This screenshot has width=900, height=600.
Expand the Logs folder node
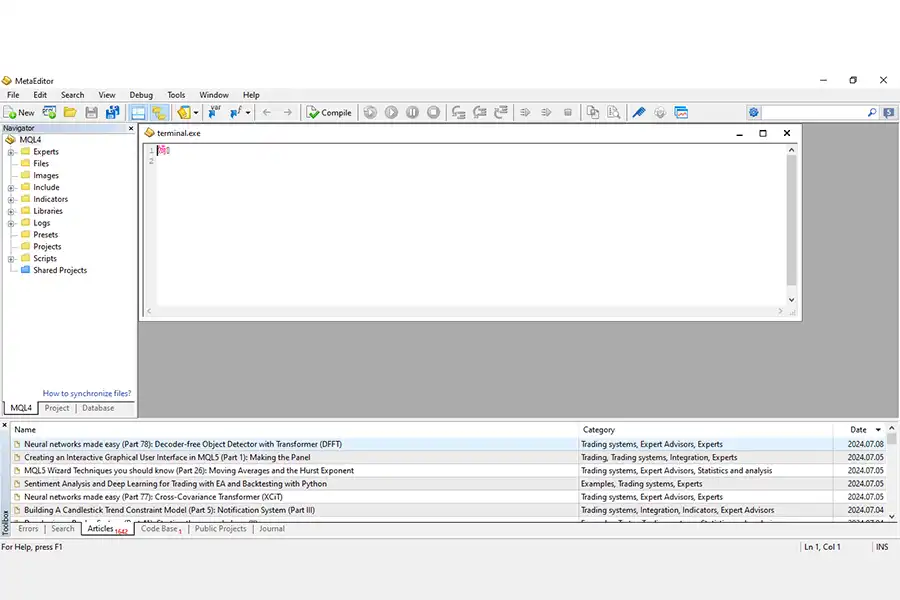pos(11,223)
